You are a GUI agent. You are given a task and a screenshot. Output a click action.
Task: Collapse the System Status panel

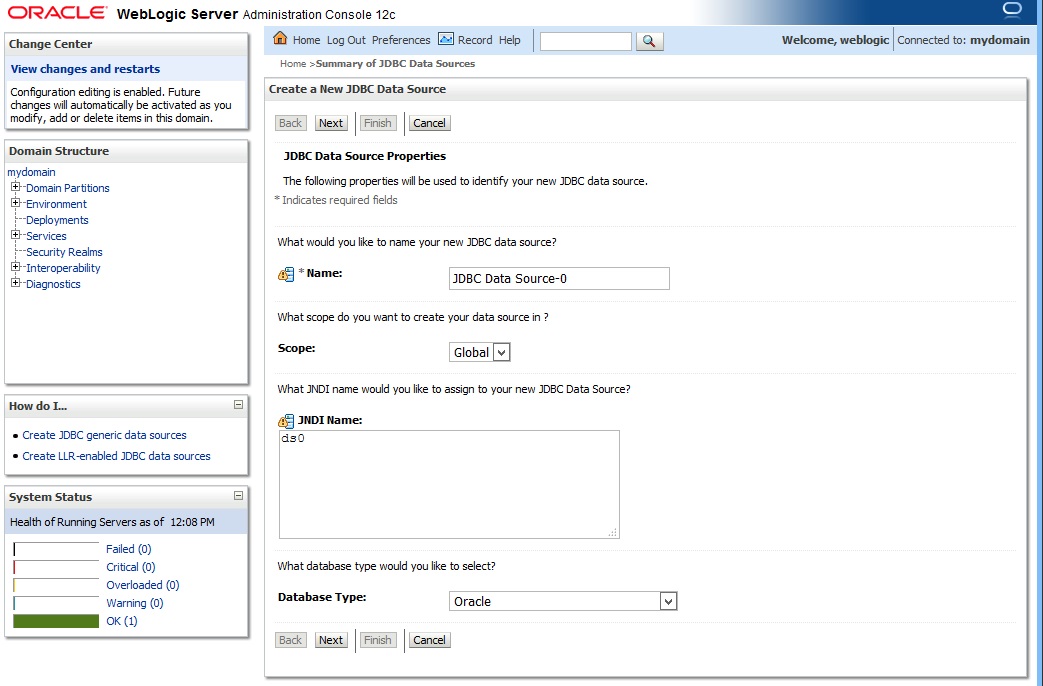pyautogui.click(x=238, y=495)
